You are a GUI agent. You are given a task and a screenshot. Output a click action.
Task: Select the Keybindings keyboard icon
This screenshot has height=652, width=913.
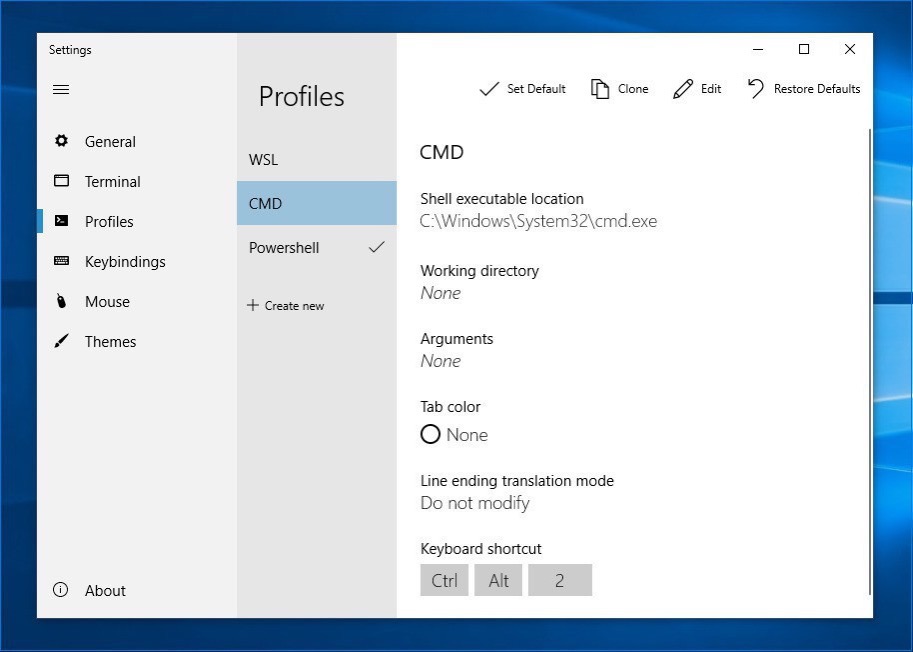click(61, 262)
